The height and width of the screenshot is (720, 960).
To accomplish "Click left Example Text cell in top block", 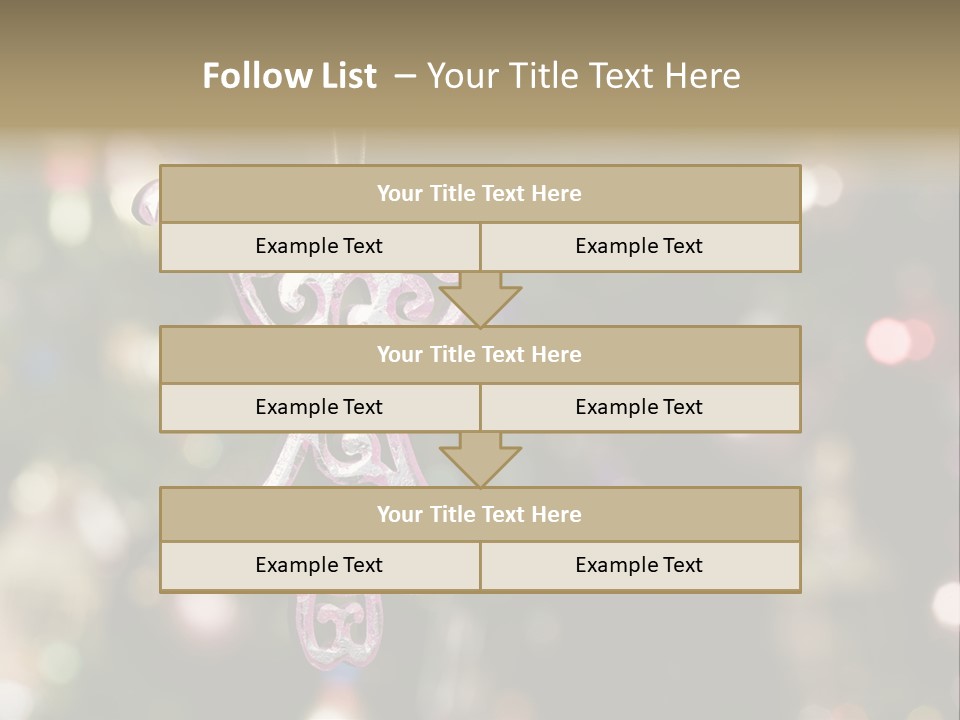I will [x=319, y=246].
